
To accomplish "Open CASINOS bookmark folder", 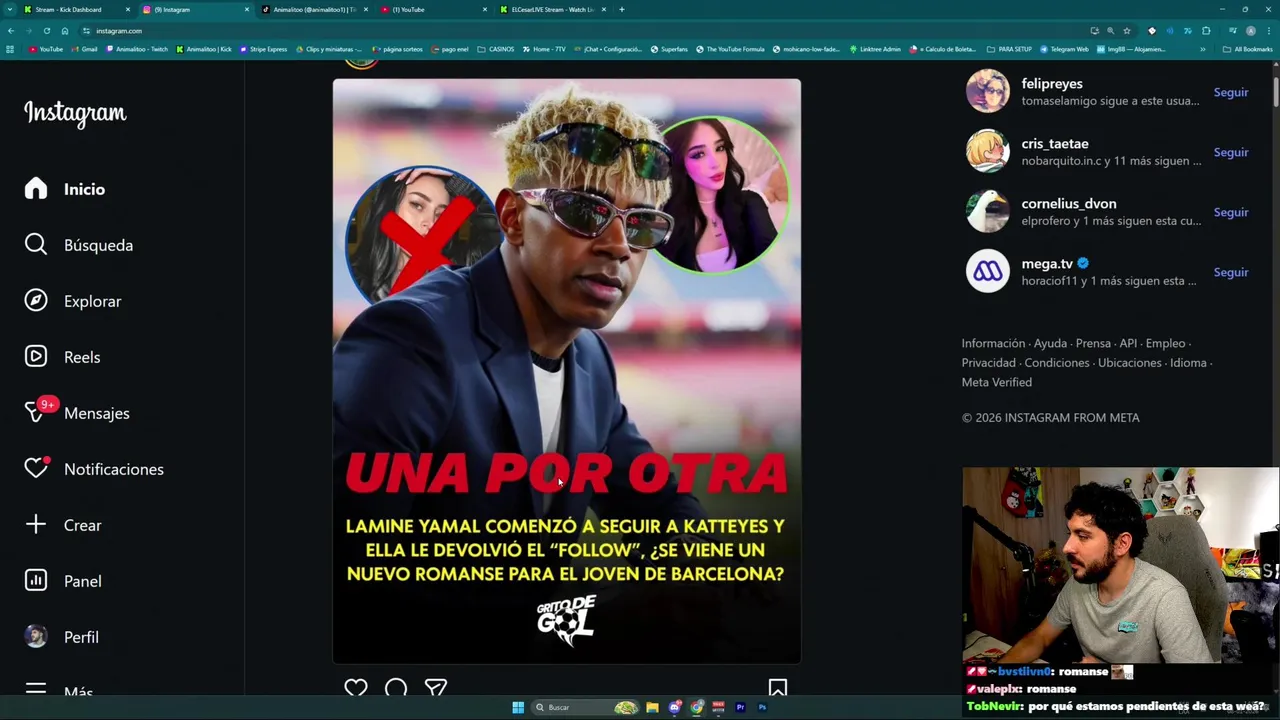I will 496,49.
